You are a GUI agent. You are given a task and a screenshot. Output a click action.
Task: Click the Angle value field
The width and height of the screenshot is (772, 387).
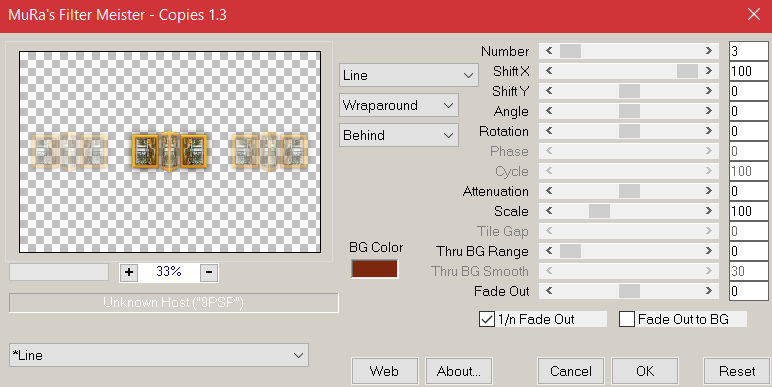point(748,111)
